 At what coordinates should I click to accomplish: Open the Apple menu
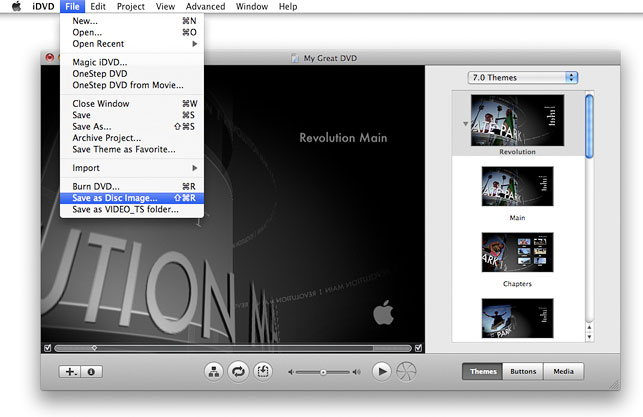16,6
